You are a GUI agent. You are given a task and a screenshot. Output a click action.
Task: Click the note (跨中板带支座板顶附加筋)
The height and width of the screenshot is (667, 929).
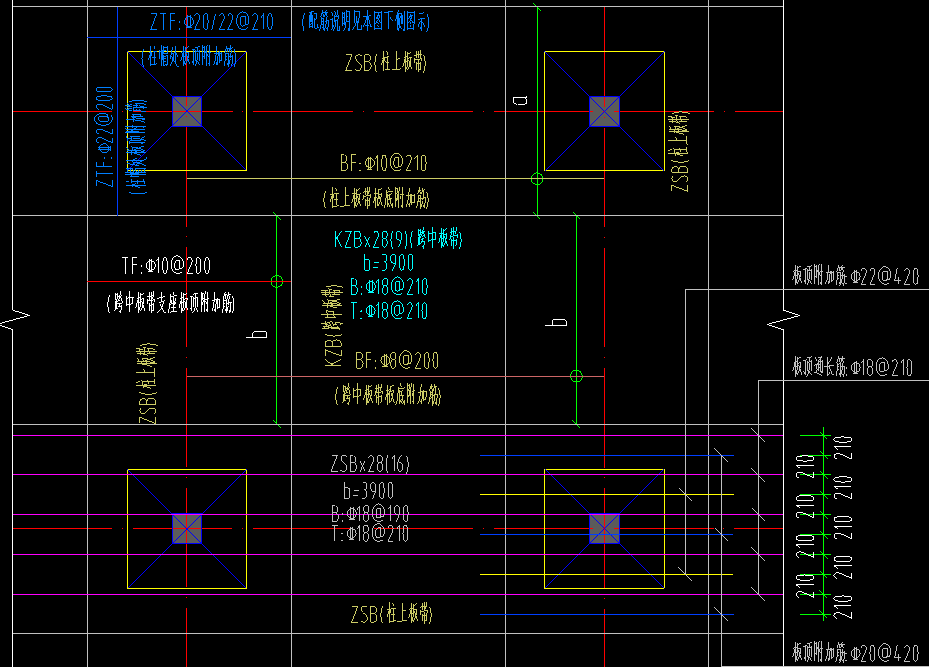click(171, 303)
